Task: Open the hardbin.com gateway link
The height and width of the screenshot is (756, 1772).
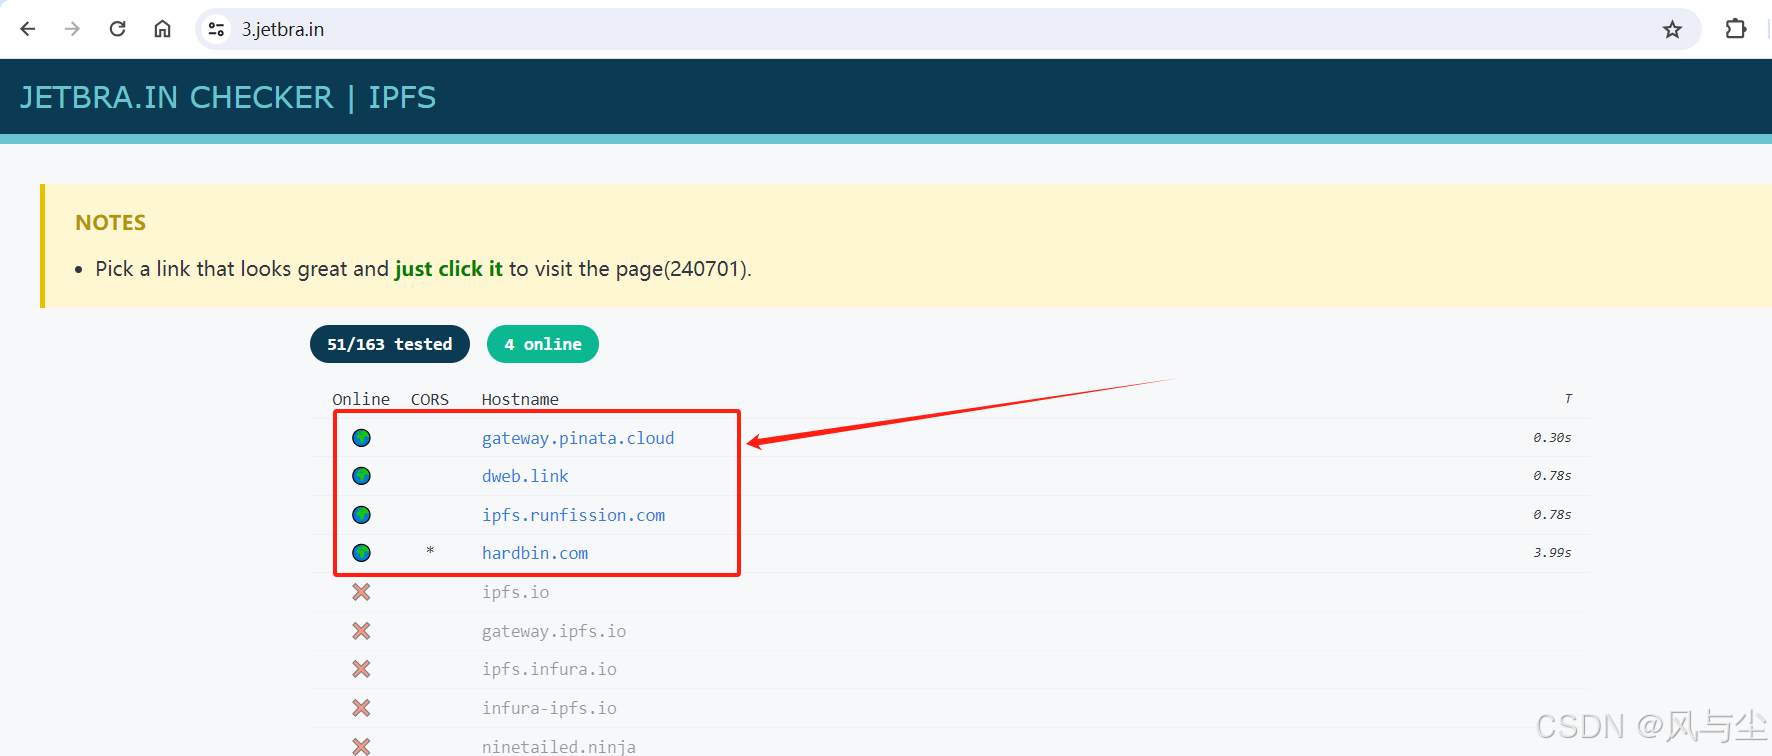Action: (535, 553)
